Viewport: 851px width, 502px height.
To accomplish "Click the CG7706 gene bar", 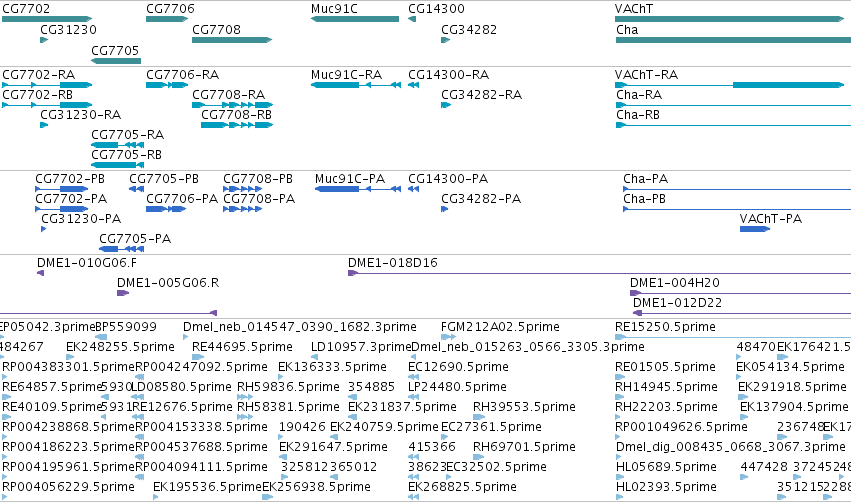I will pyautogui.click(x=167, y=19).
